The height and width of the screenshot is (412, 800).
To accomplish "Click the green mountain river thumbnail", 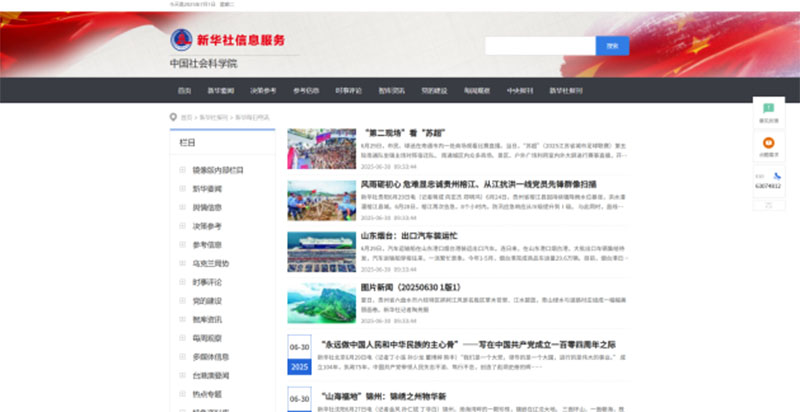I will point(321,303).
